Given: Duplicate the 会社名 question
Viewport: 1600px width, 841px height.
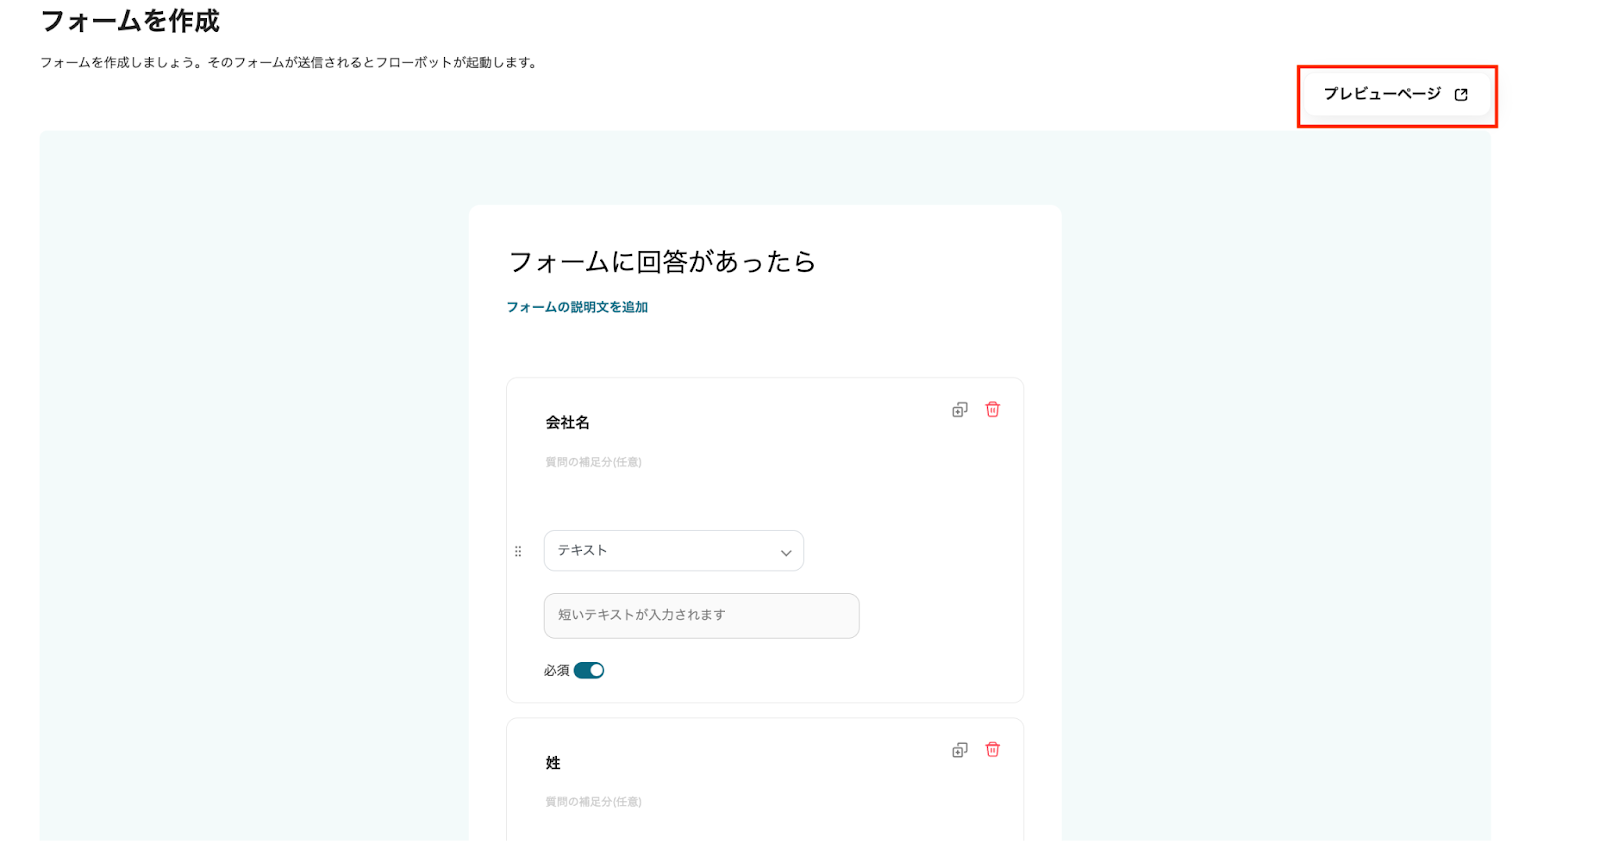Looking at the screenshot, I should [960, 410].
